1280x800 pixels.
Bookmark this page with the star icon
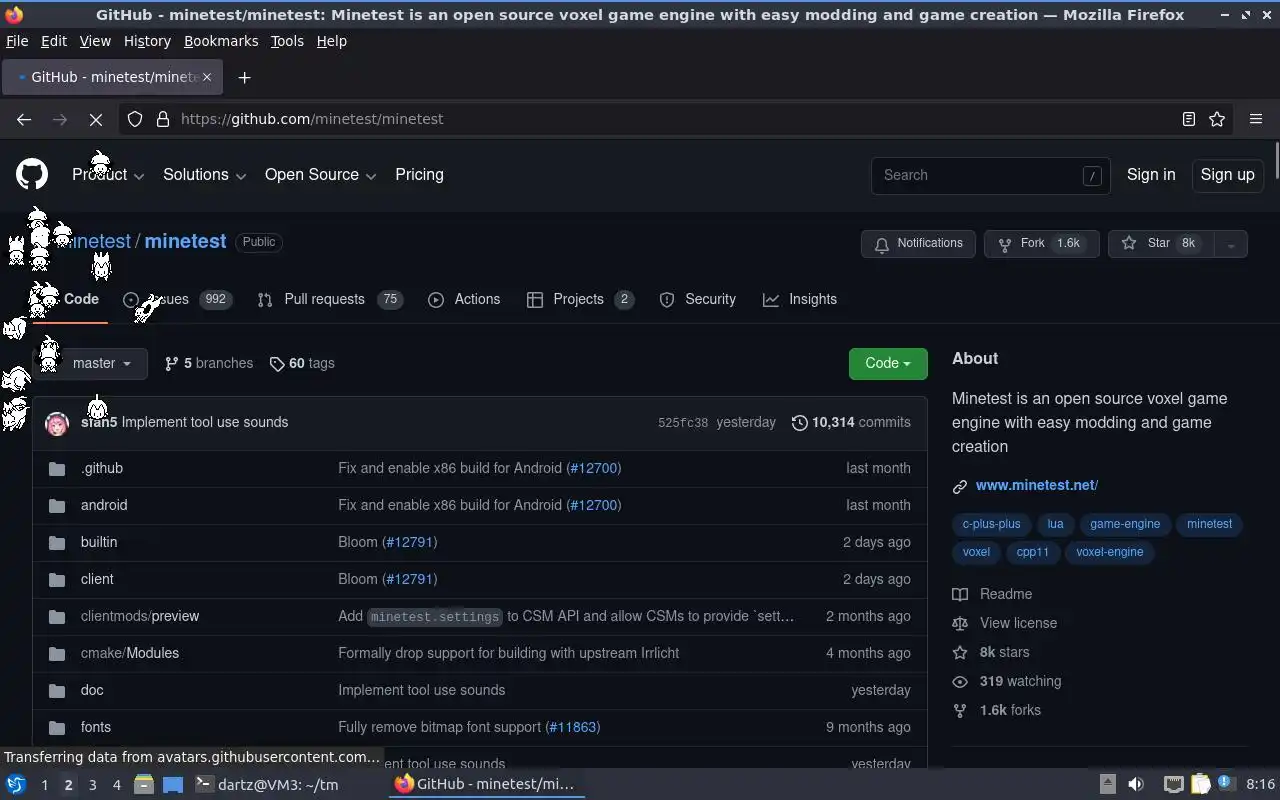pyautogui.click(x=1217, y=119)
